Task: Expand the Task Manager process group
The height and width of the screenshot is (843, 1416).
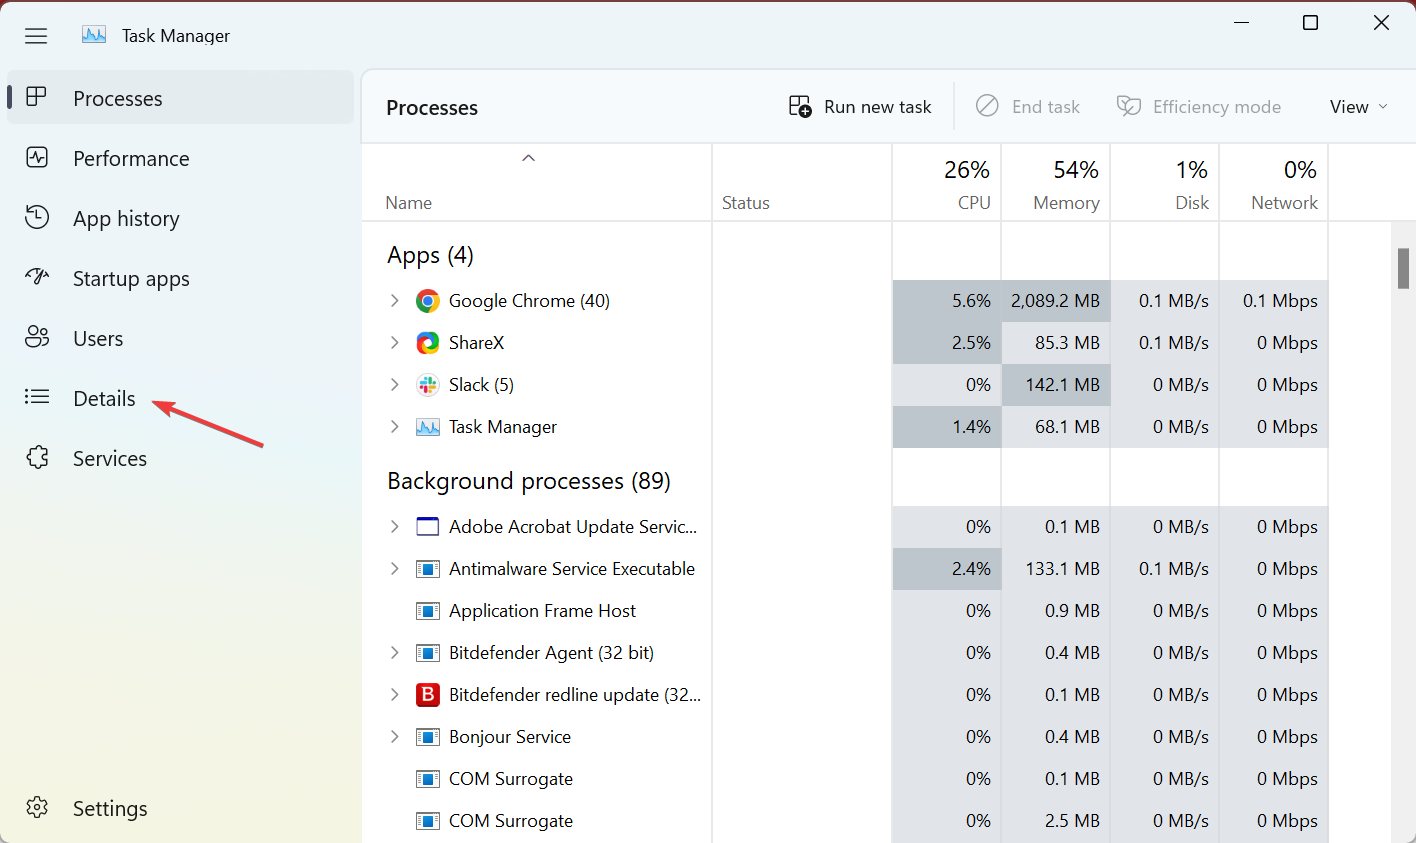Action: (394, 427)
